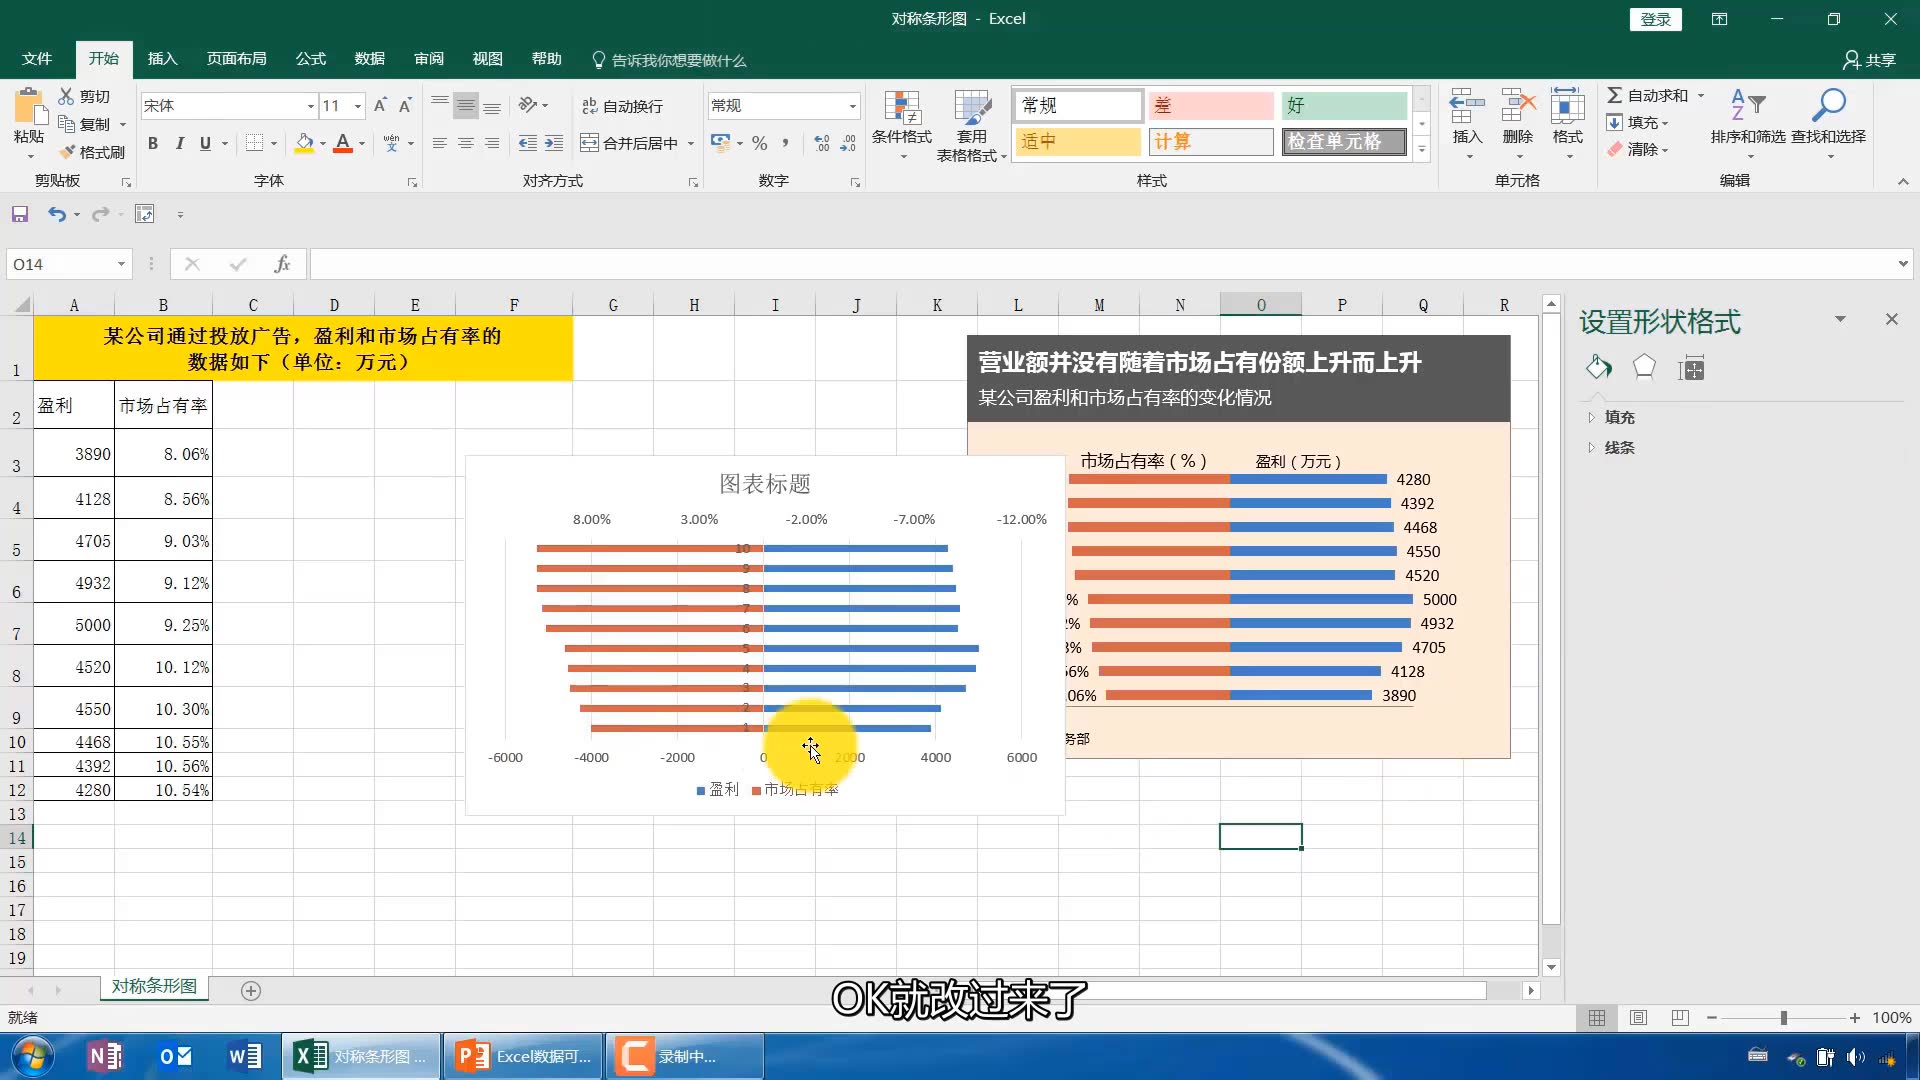Click the Merge and Center icon

pos(590,143)
